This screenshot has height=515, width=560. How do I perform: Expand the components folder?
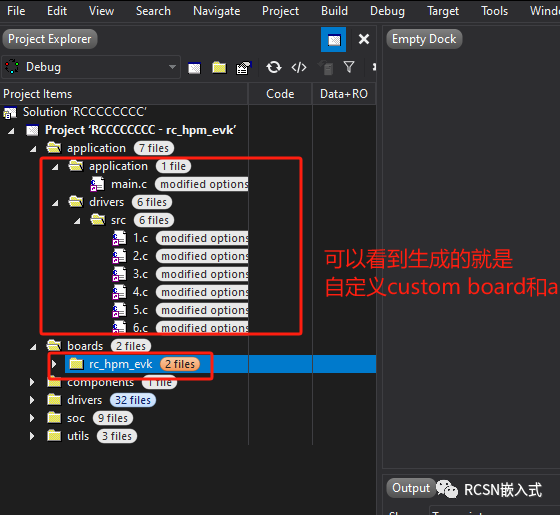32,382
